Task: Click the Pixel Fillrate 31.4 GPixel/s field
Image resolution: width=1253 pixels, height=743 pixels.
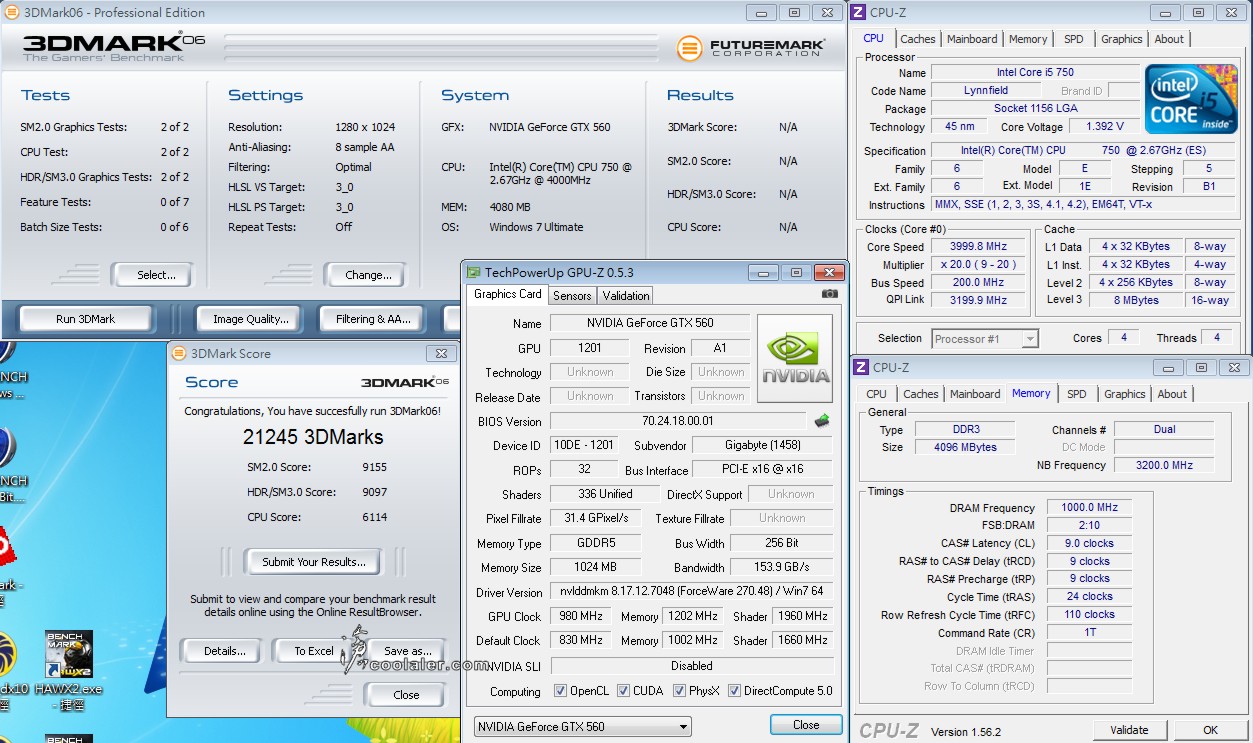Action: 597,518
